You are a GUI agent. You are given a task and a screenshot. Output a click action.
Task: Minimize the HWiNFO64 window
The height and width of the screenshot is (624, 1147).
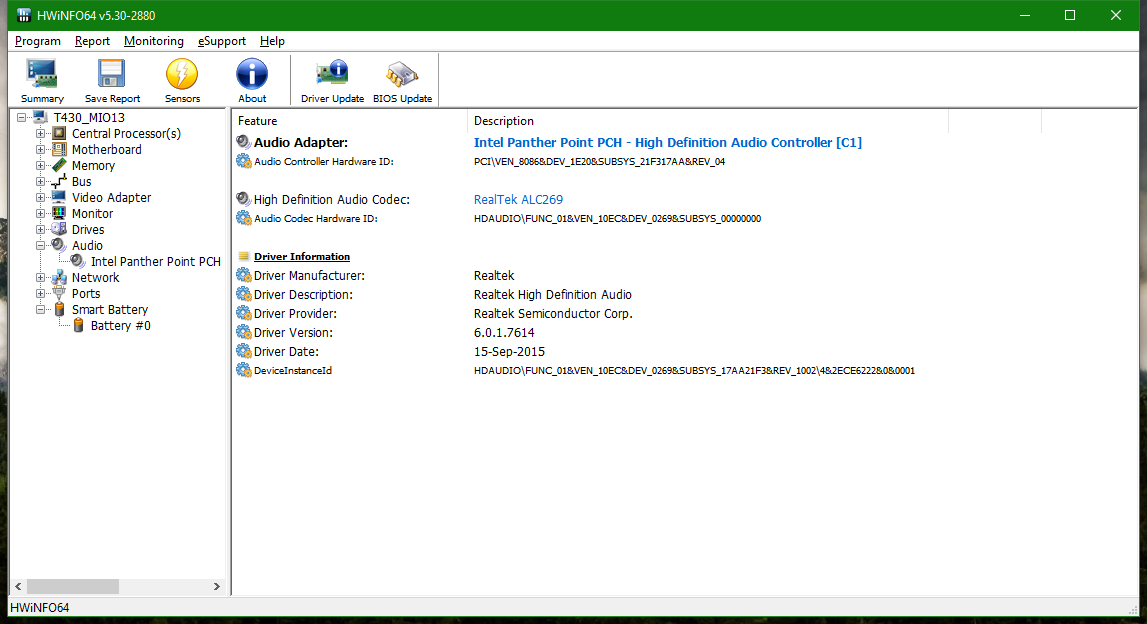coord(1025,15)
